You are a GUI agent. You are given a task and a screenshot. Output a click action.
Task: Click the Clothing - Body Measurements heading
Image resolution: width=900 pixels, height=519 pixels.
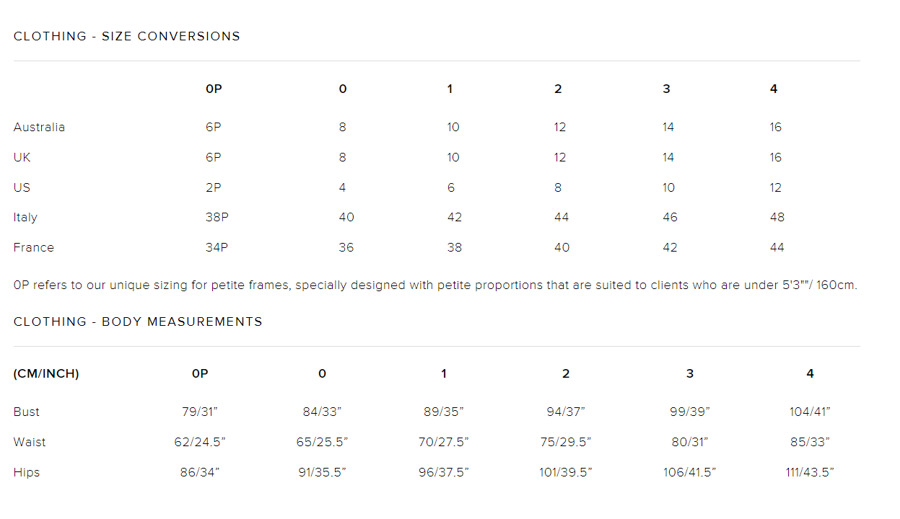pos(137,322)
